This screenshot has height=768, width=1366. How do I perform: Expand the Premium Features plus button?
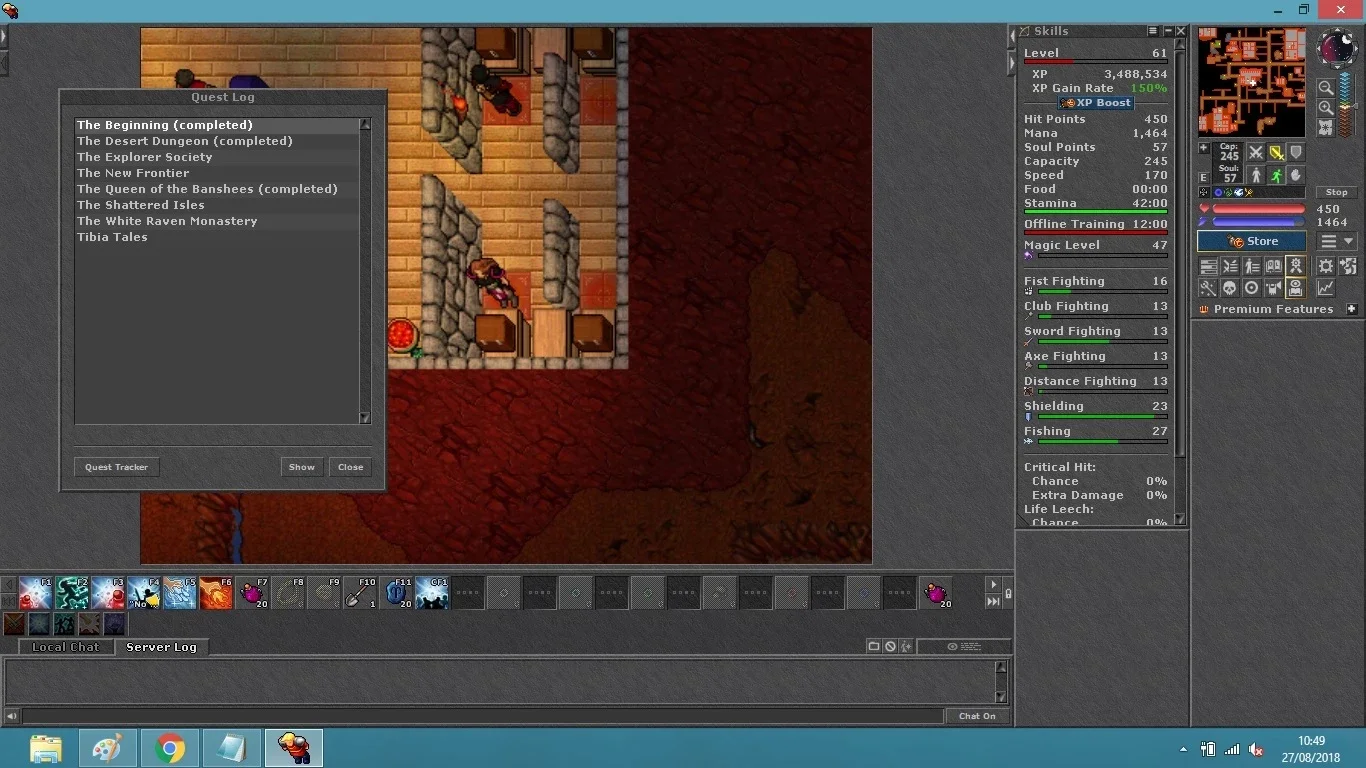1352,309
